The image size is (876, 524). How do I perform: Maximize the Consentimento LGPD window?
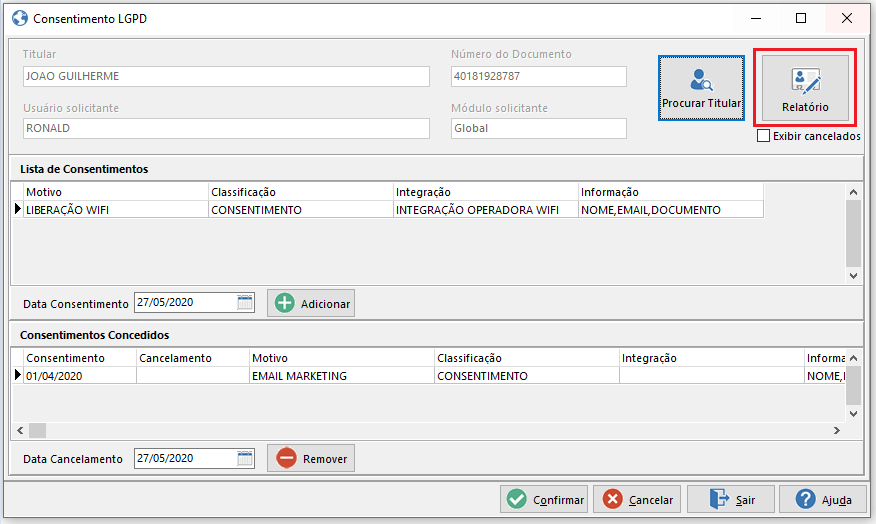[801, 18]
